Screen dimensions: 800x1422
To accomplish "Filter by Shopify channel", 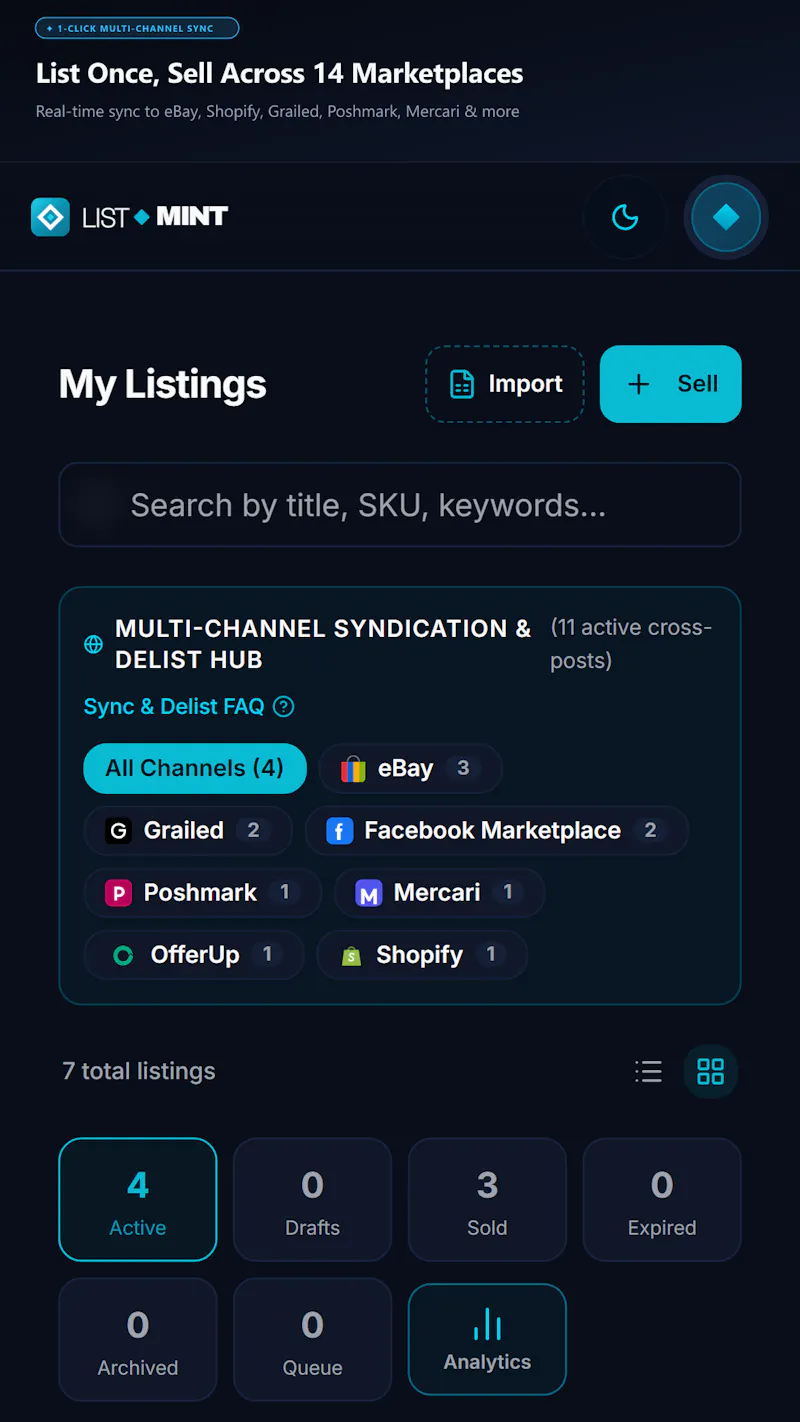I will click(x=422, y=954).
